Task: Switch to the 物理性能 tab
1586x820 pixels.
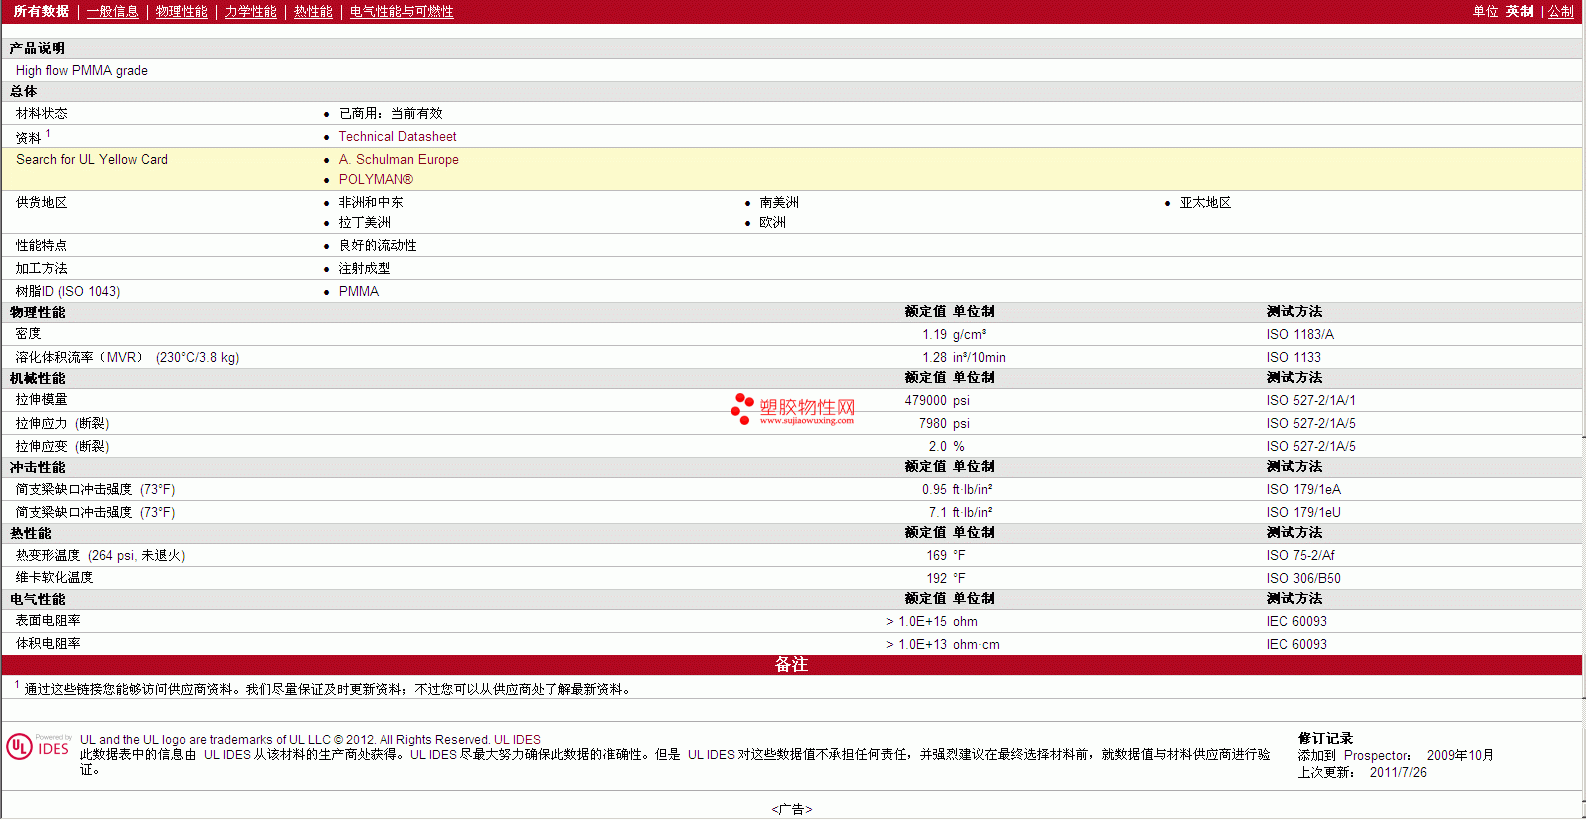Action: click(181, 12)
